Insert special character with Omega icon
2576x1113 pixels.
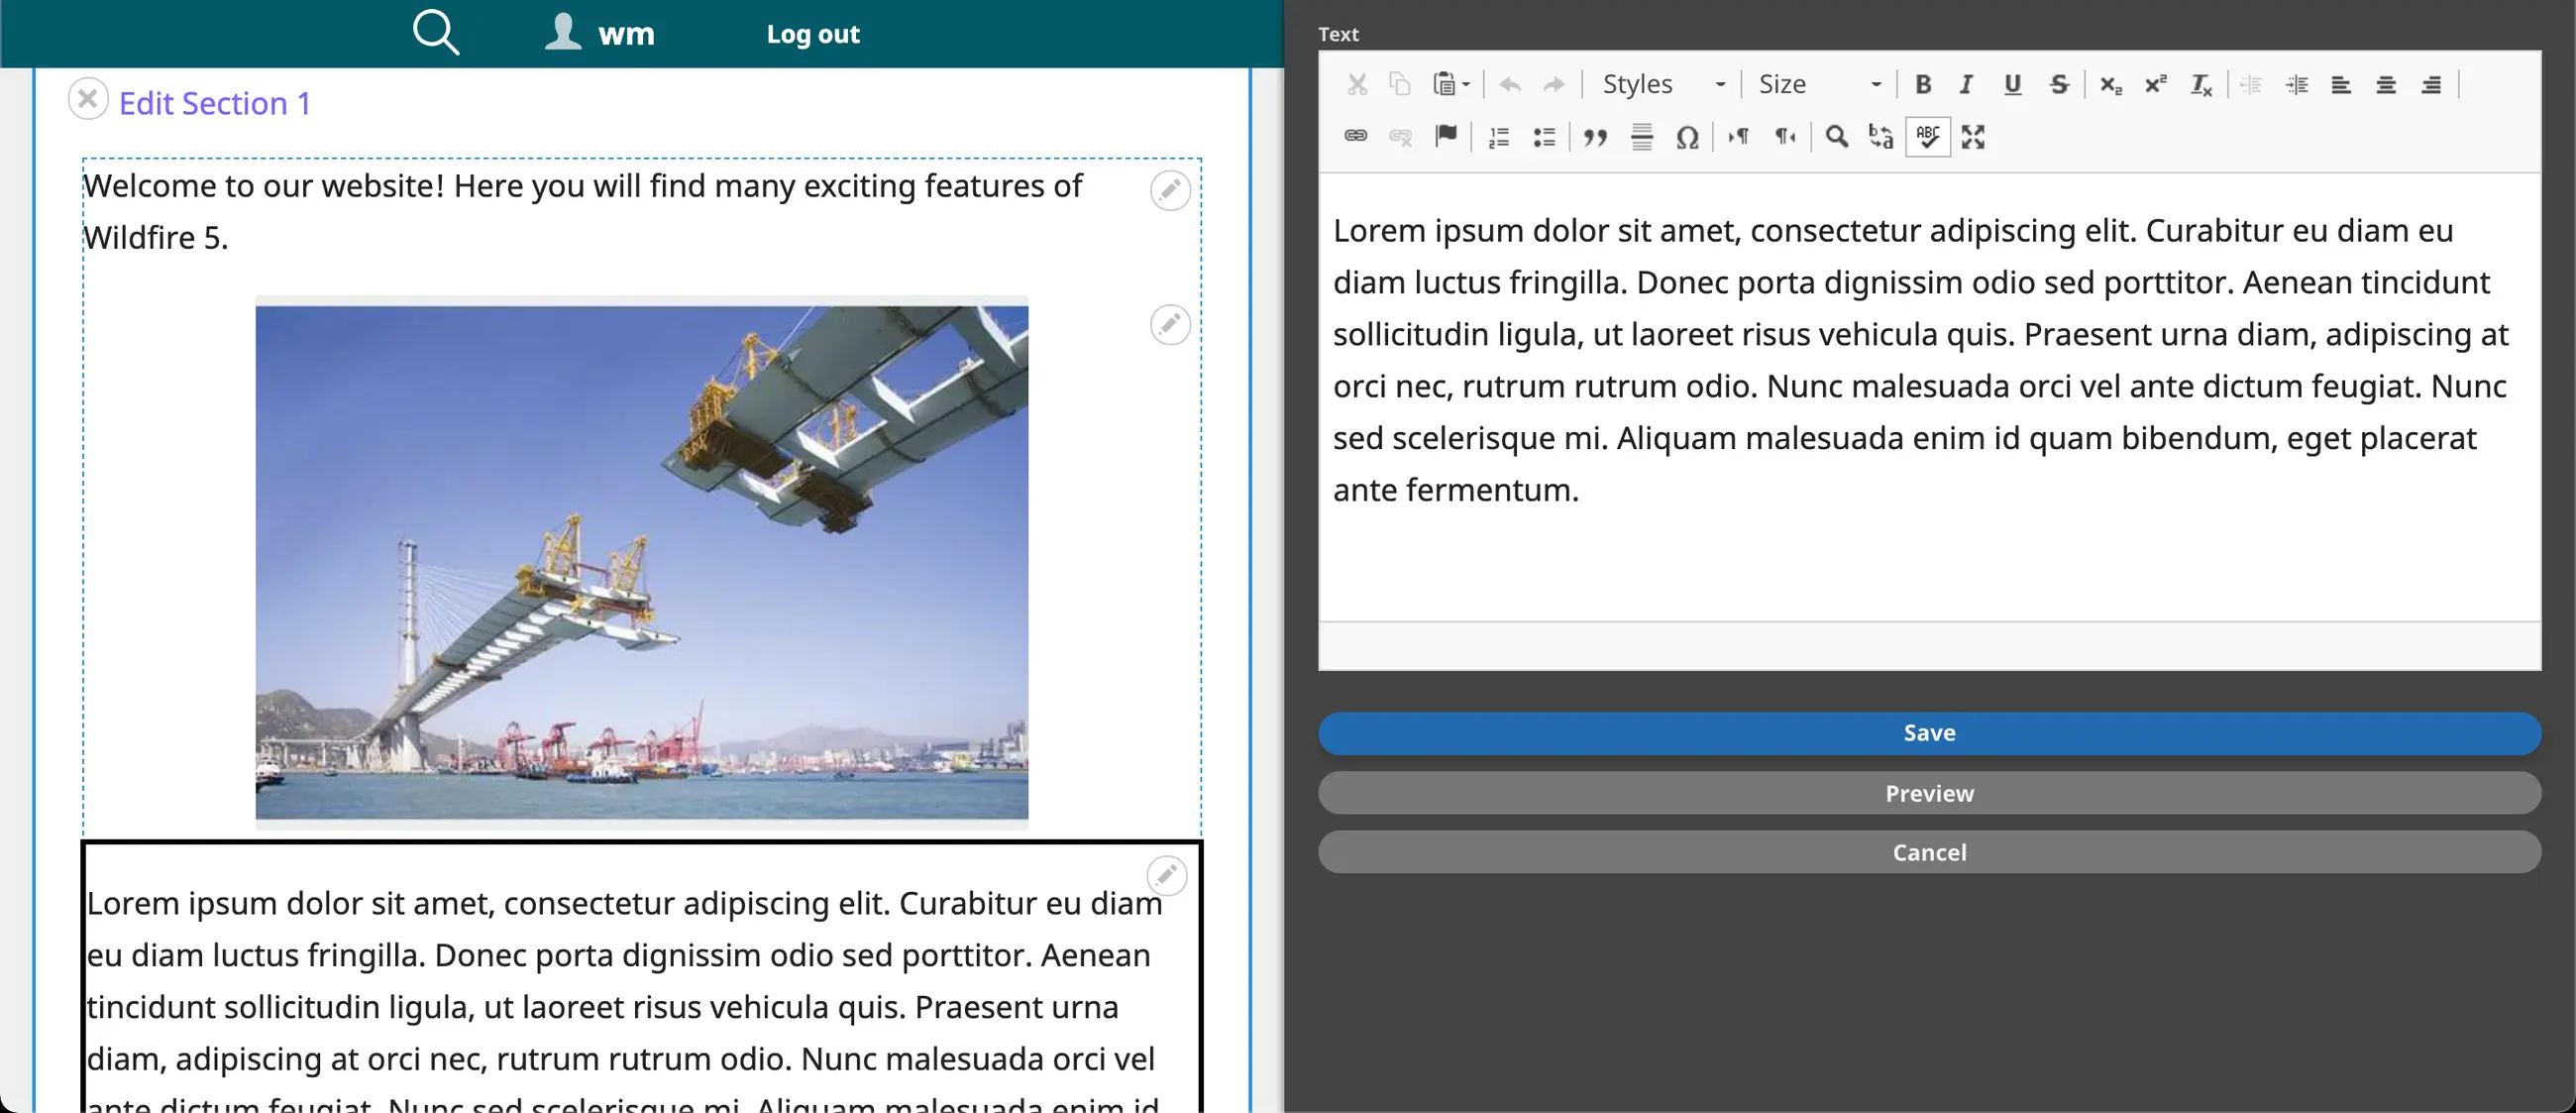(1687, 137)
